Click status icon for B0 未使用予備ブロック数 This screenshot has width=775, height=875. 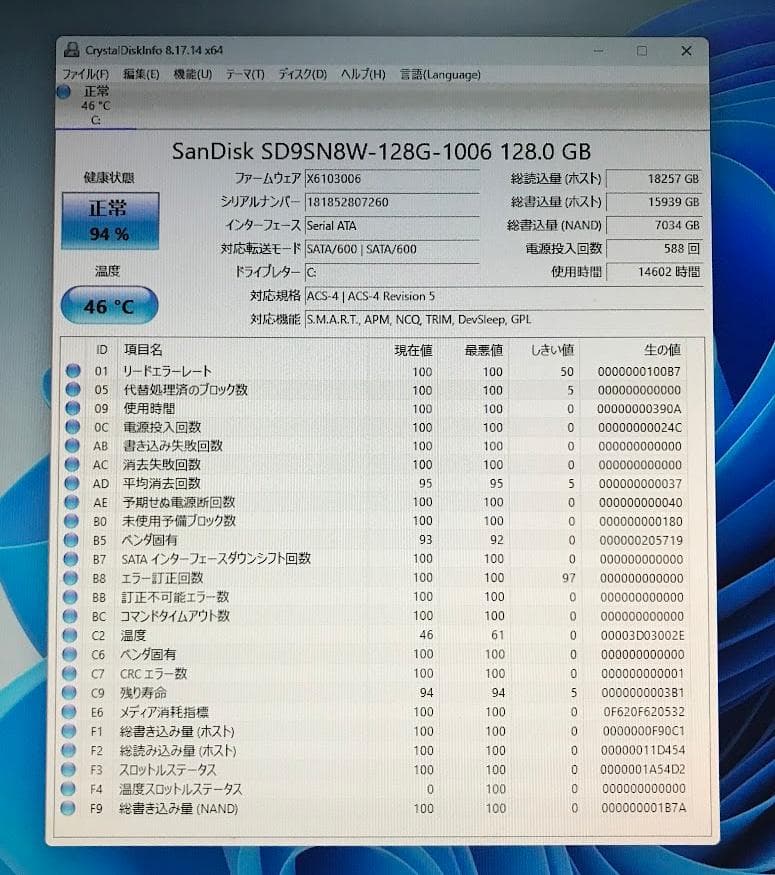tap(71, 521)
